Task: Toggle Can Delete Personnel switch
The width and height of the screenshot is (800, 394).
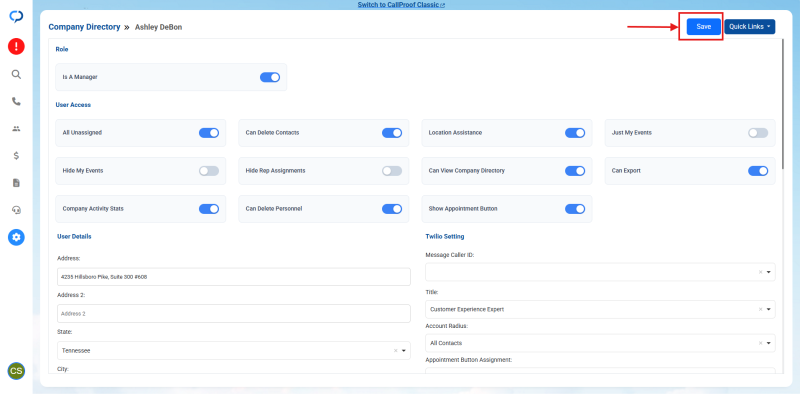Action: pyautogui.click(x=392, y=209)
